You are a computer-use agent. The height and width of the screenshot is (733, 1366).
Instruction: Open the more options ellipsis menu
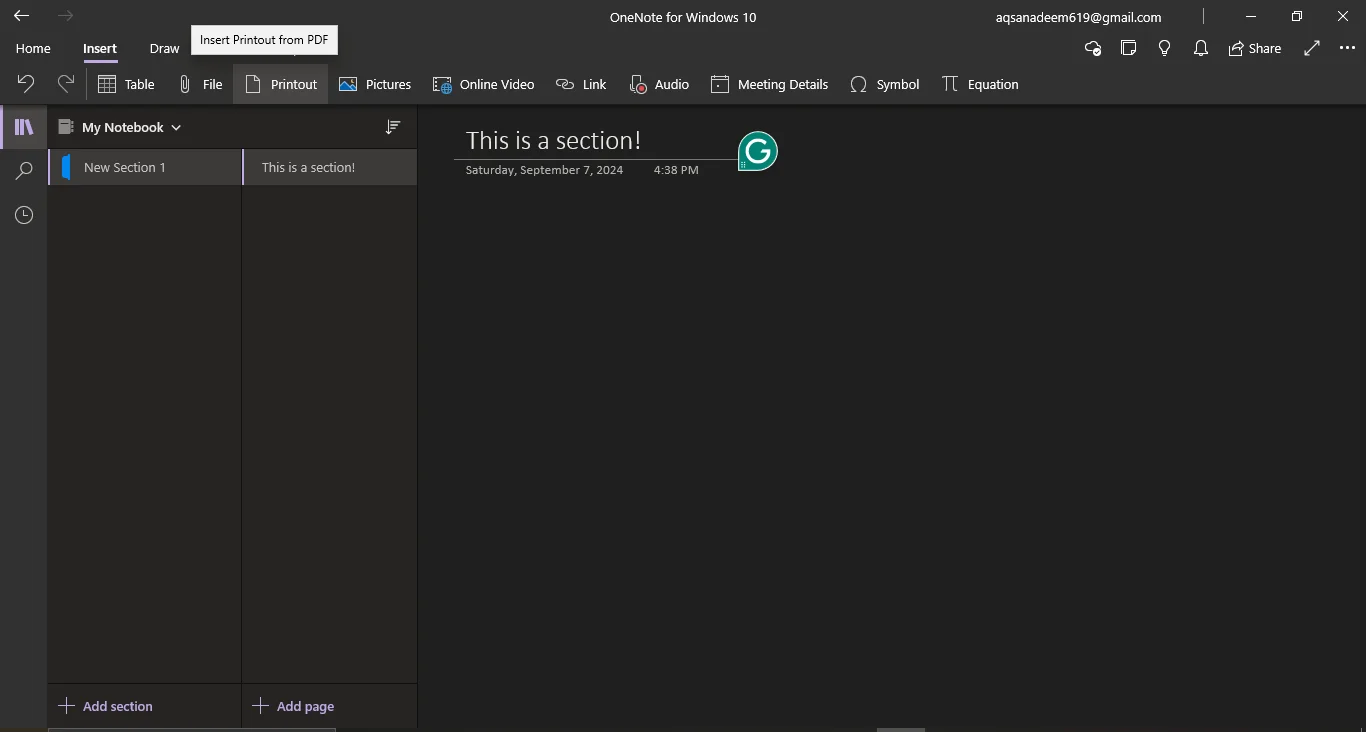pos(1347,48)
